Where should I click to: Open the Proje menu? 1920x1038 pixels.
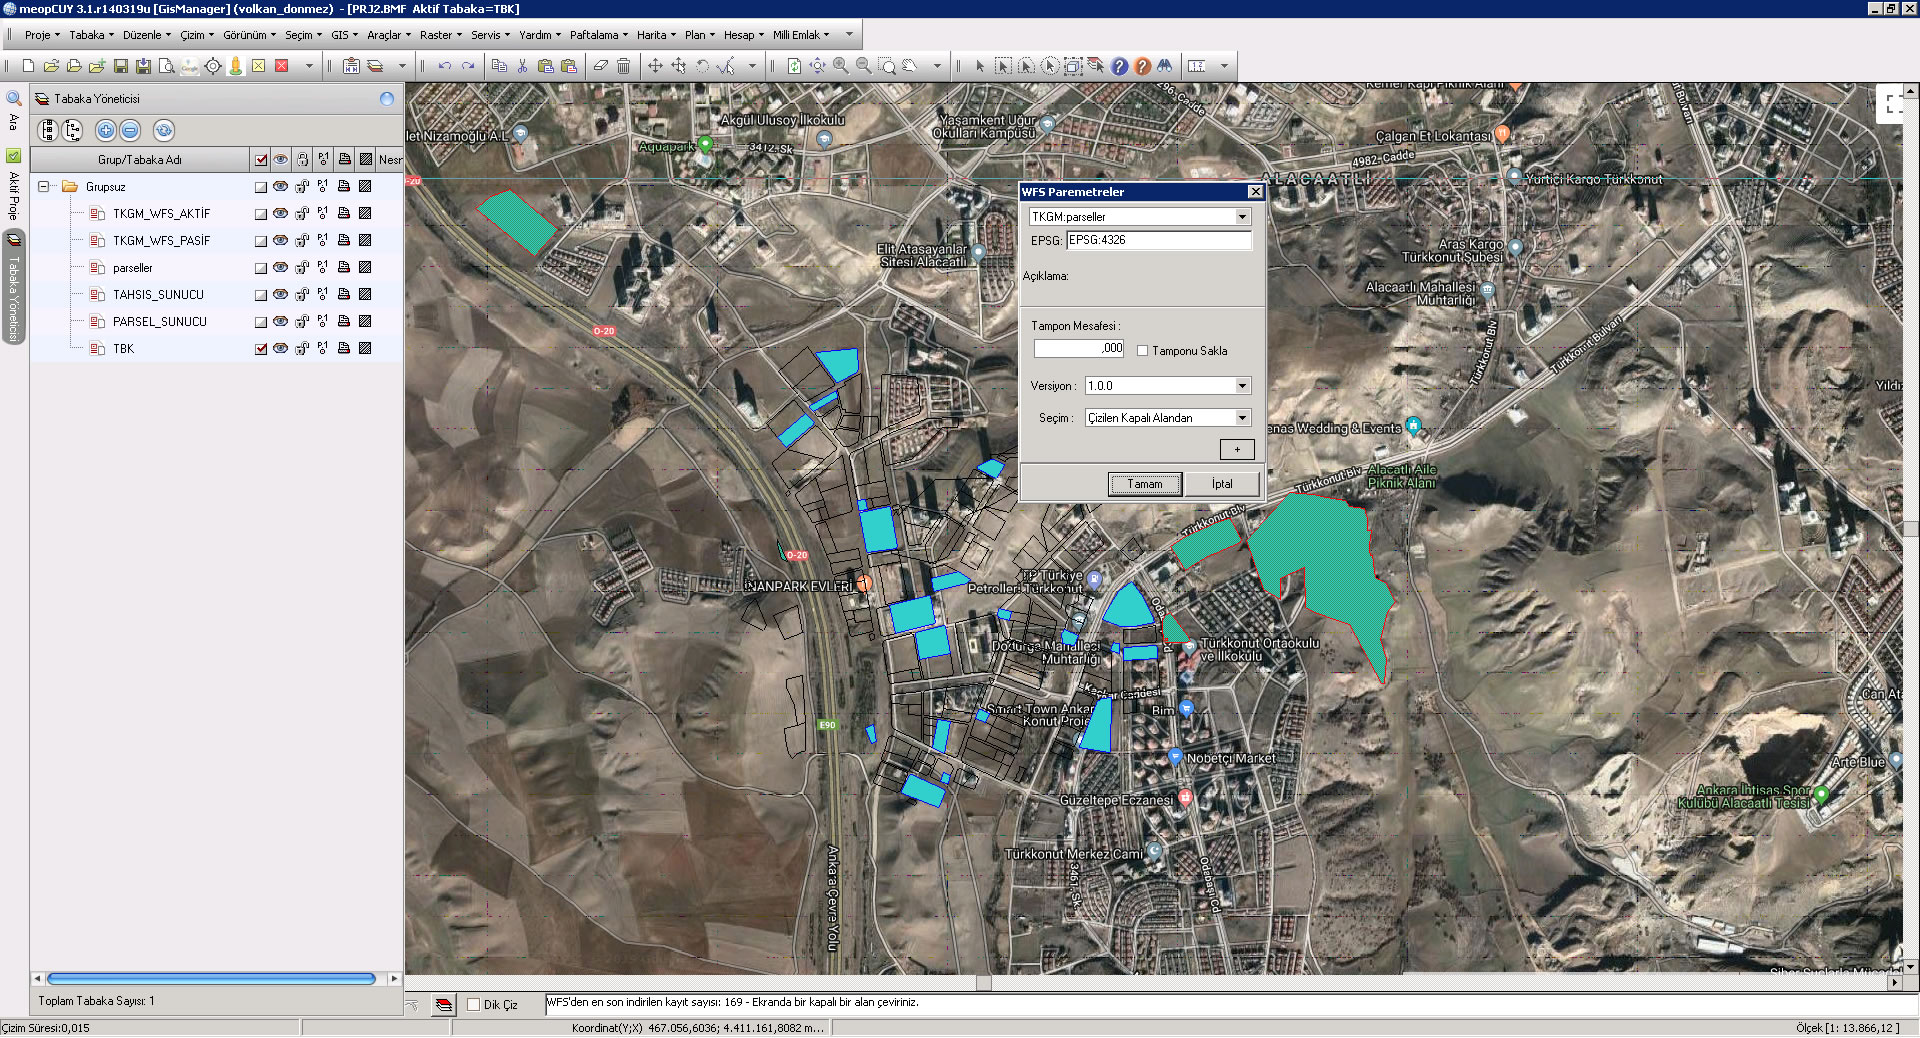[42, 35]
